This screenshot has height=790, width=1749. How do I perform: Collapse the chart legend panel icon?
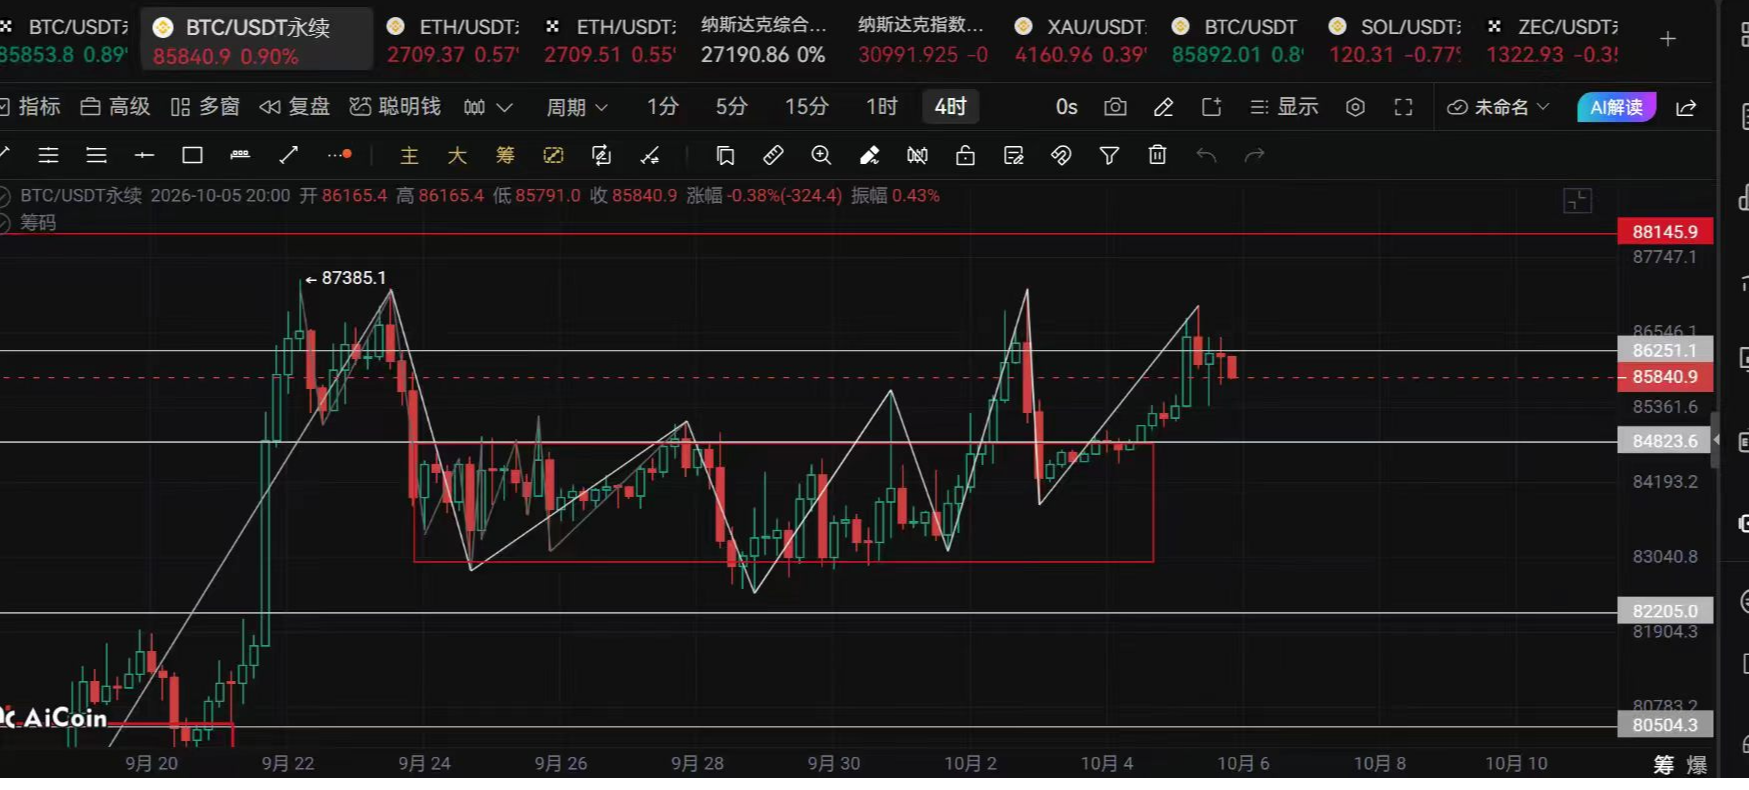[1577, 200]
